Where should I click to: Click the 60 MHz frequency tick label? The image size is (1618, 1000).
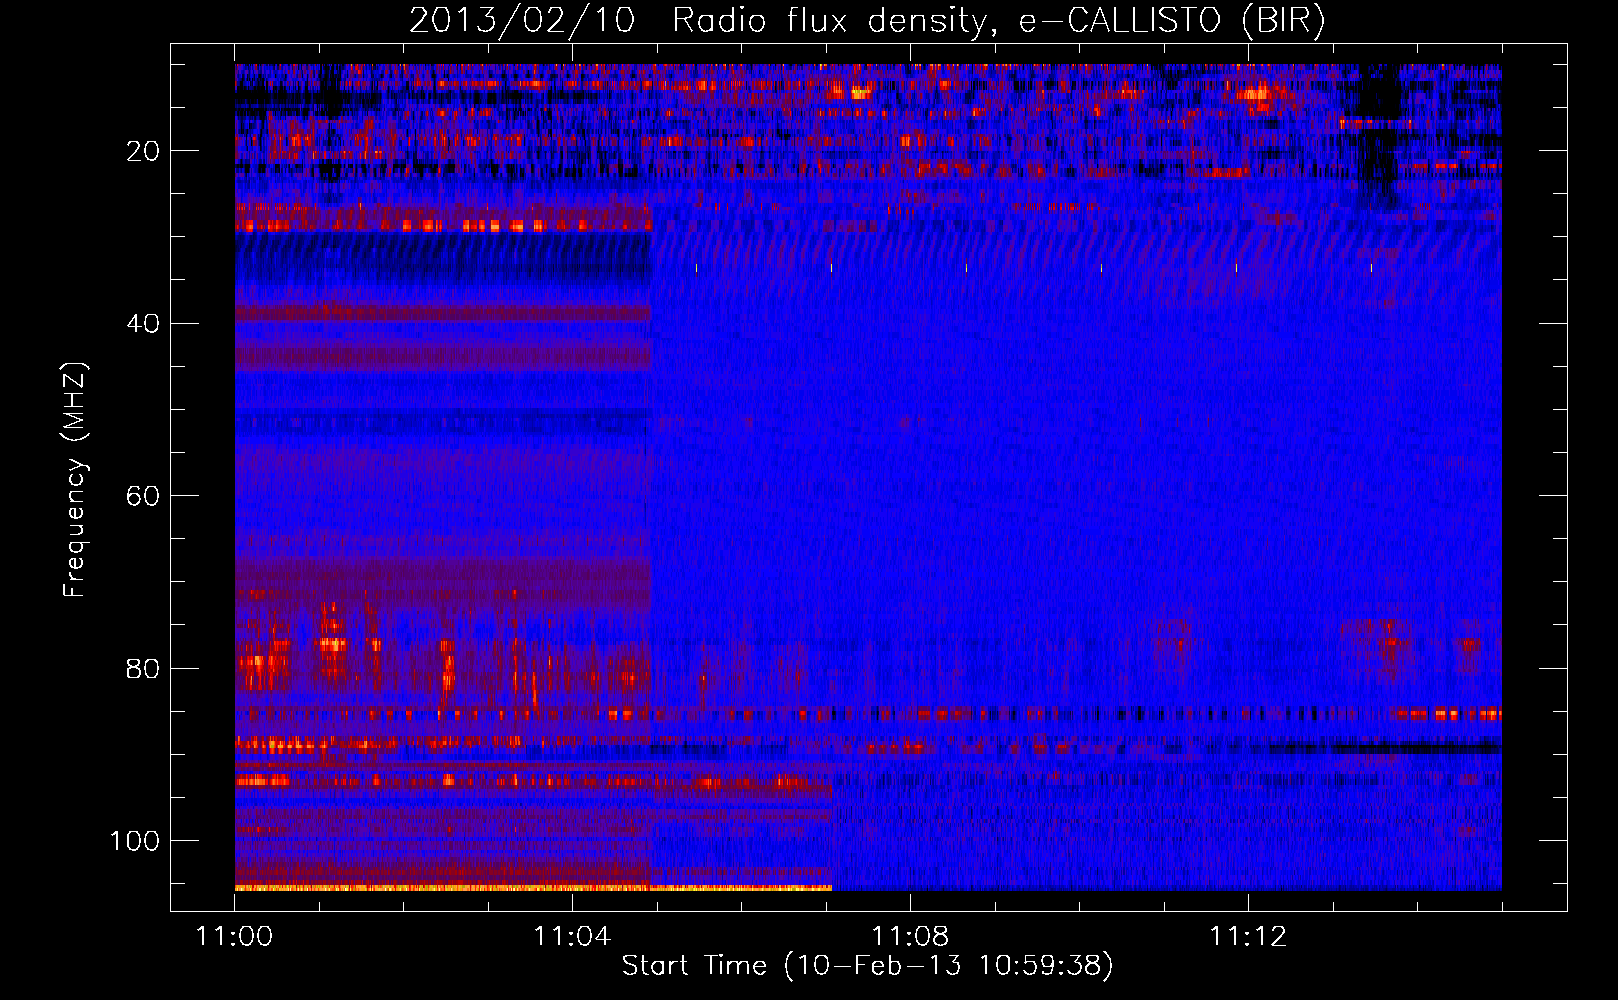click(x=143, y=496)
